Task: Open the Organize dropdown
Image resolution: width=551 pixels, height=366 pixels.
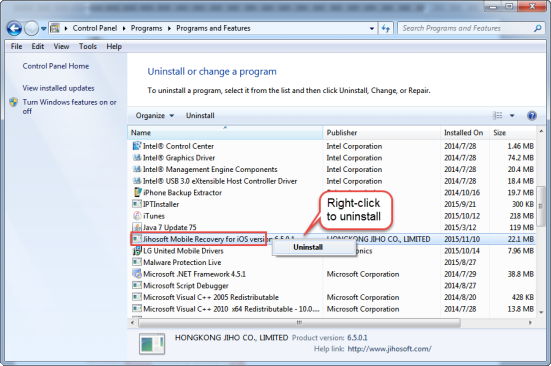Action: pyautogui.click(x=155, y=116)
